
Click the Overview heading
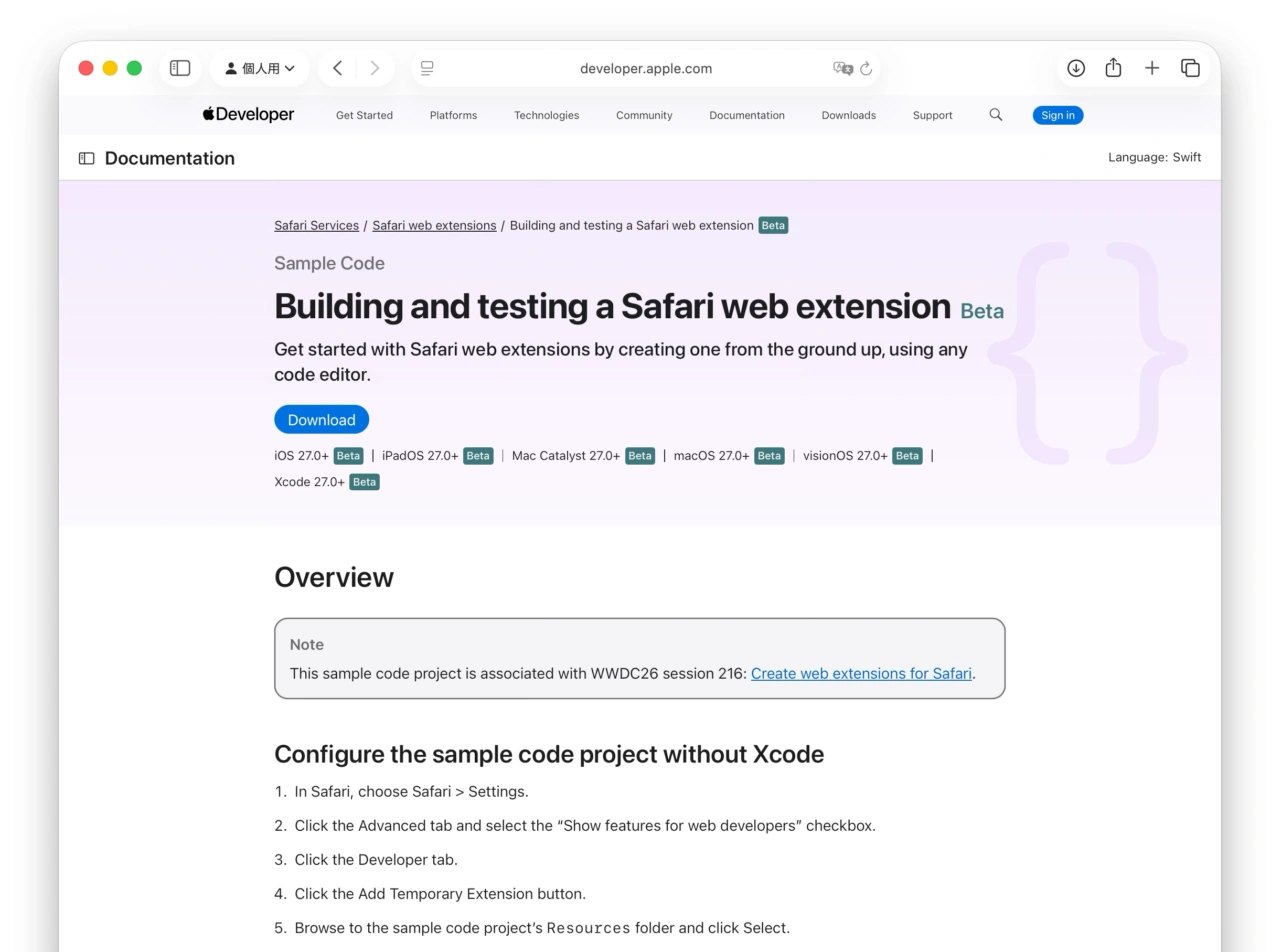point(334,577)
